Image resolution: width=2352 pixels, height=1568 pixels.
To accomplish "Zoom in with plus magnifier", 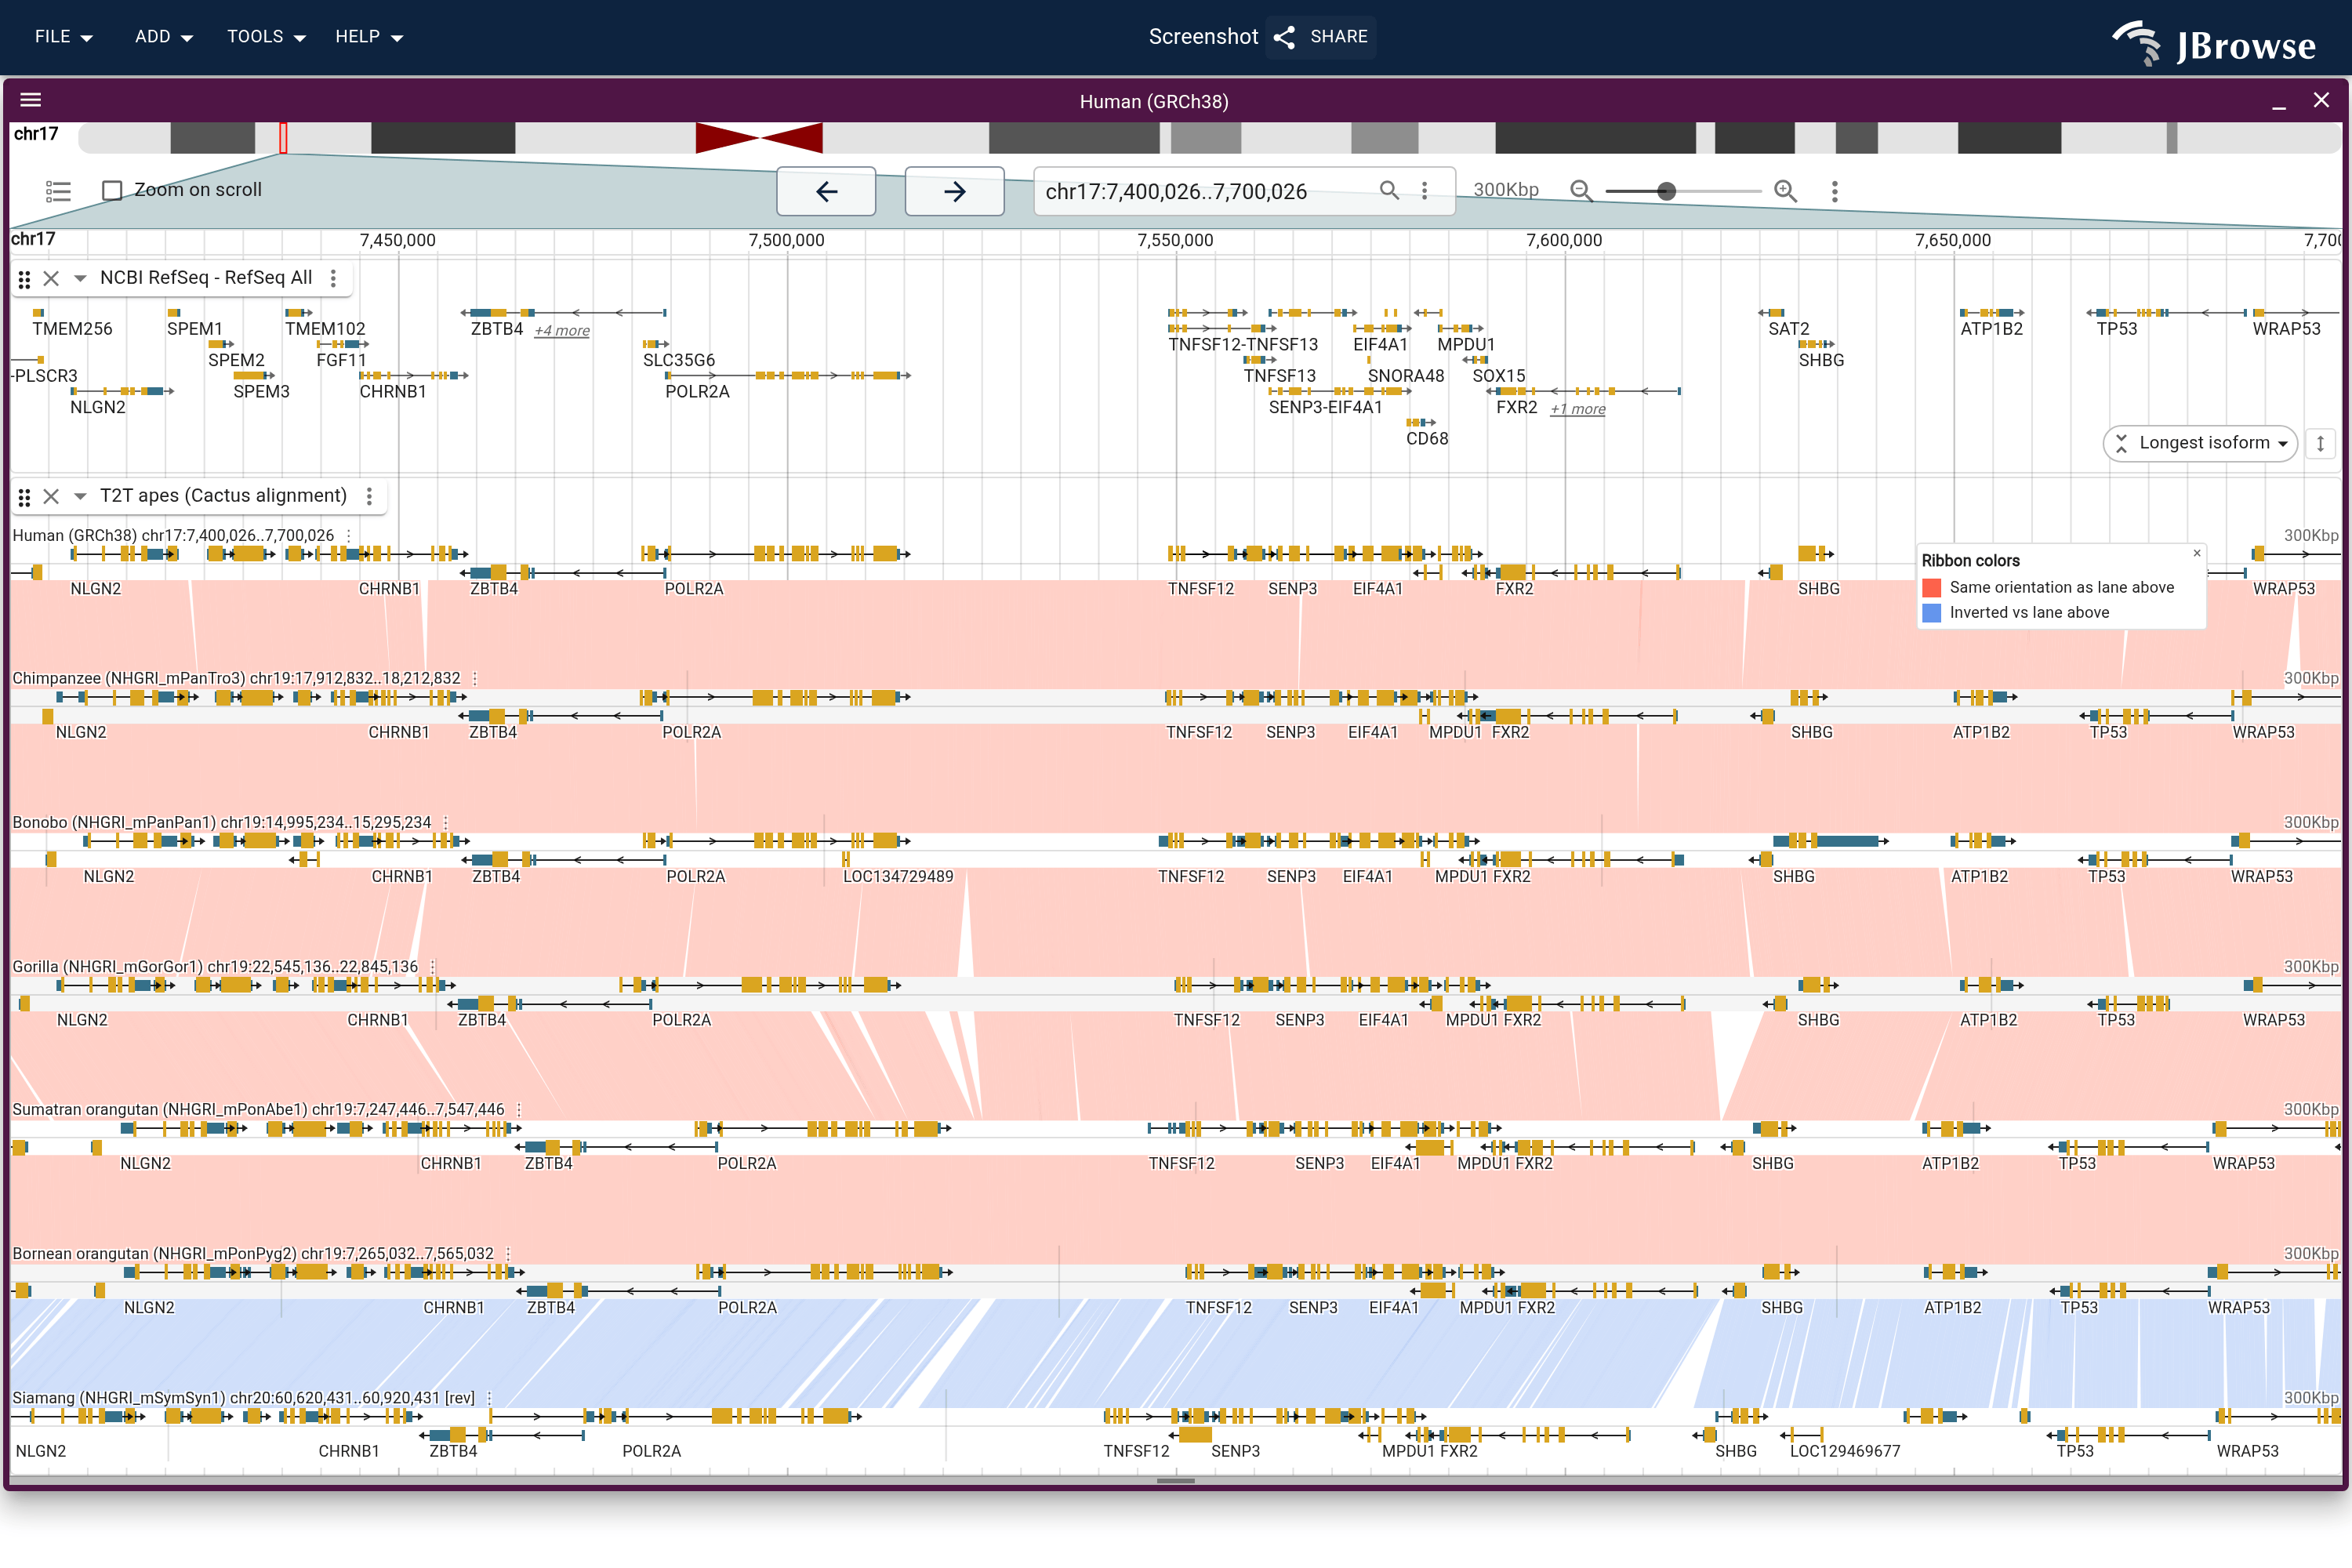I will click(1785, 191).
